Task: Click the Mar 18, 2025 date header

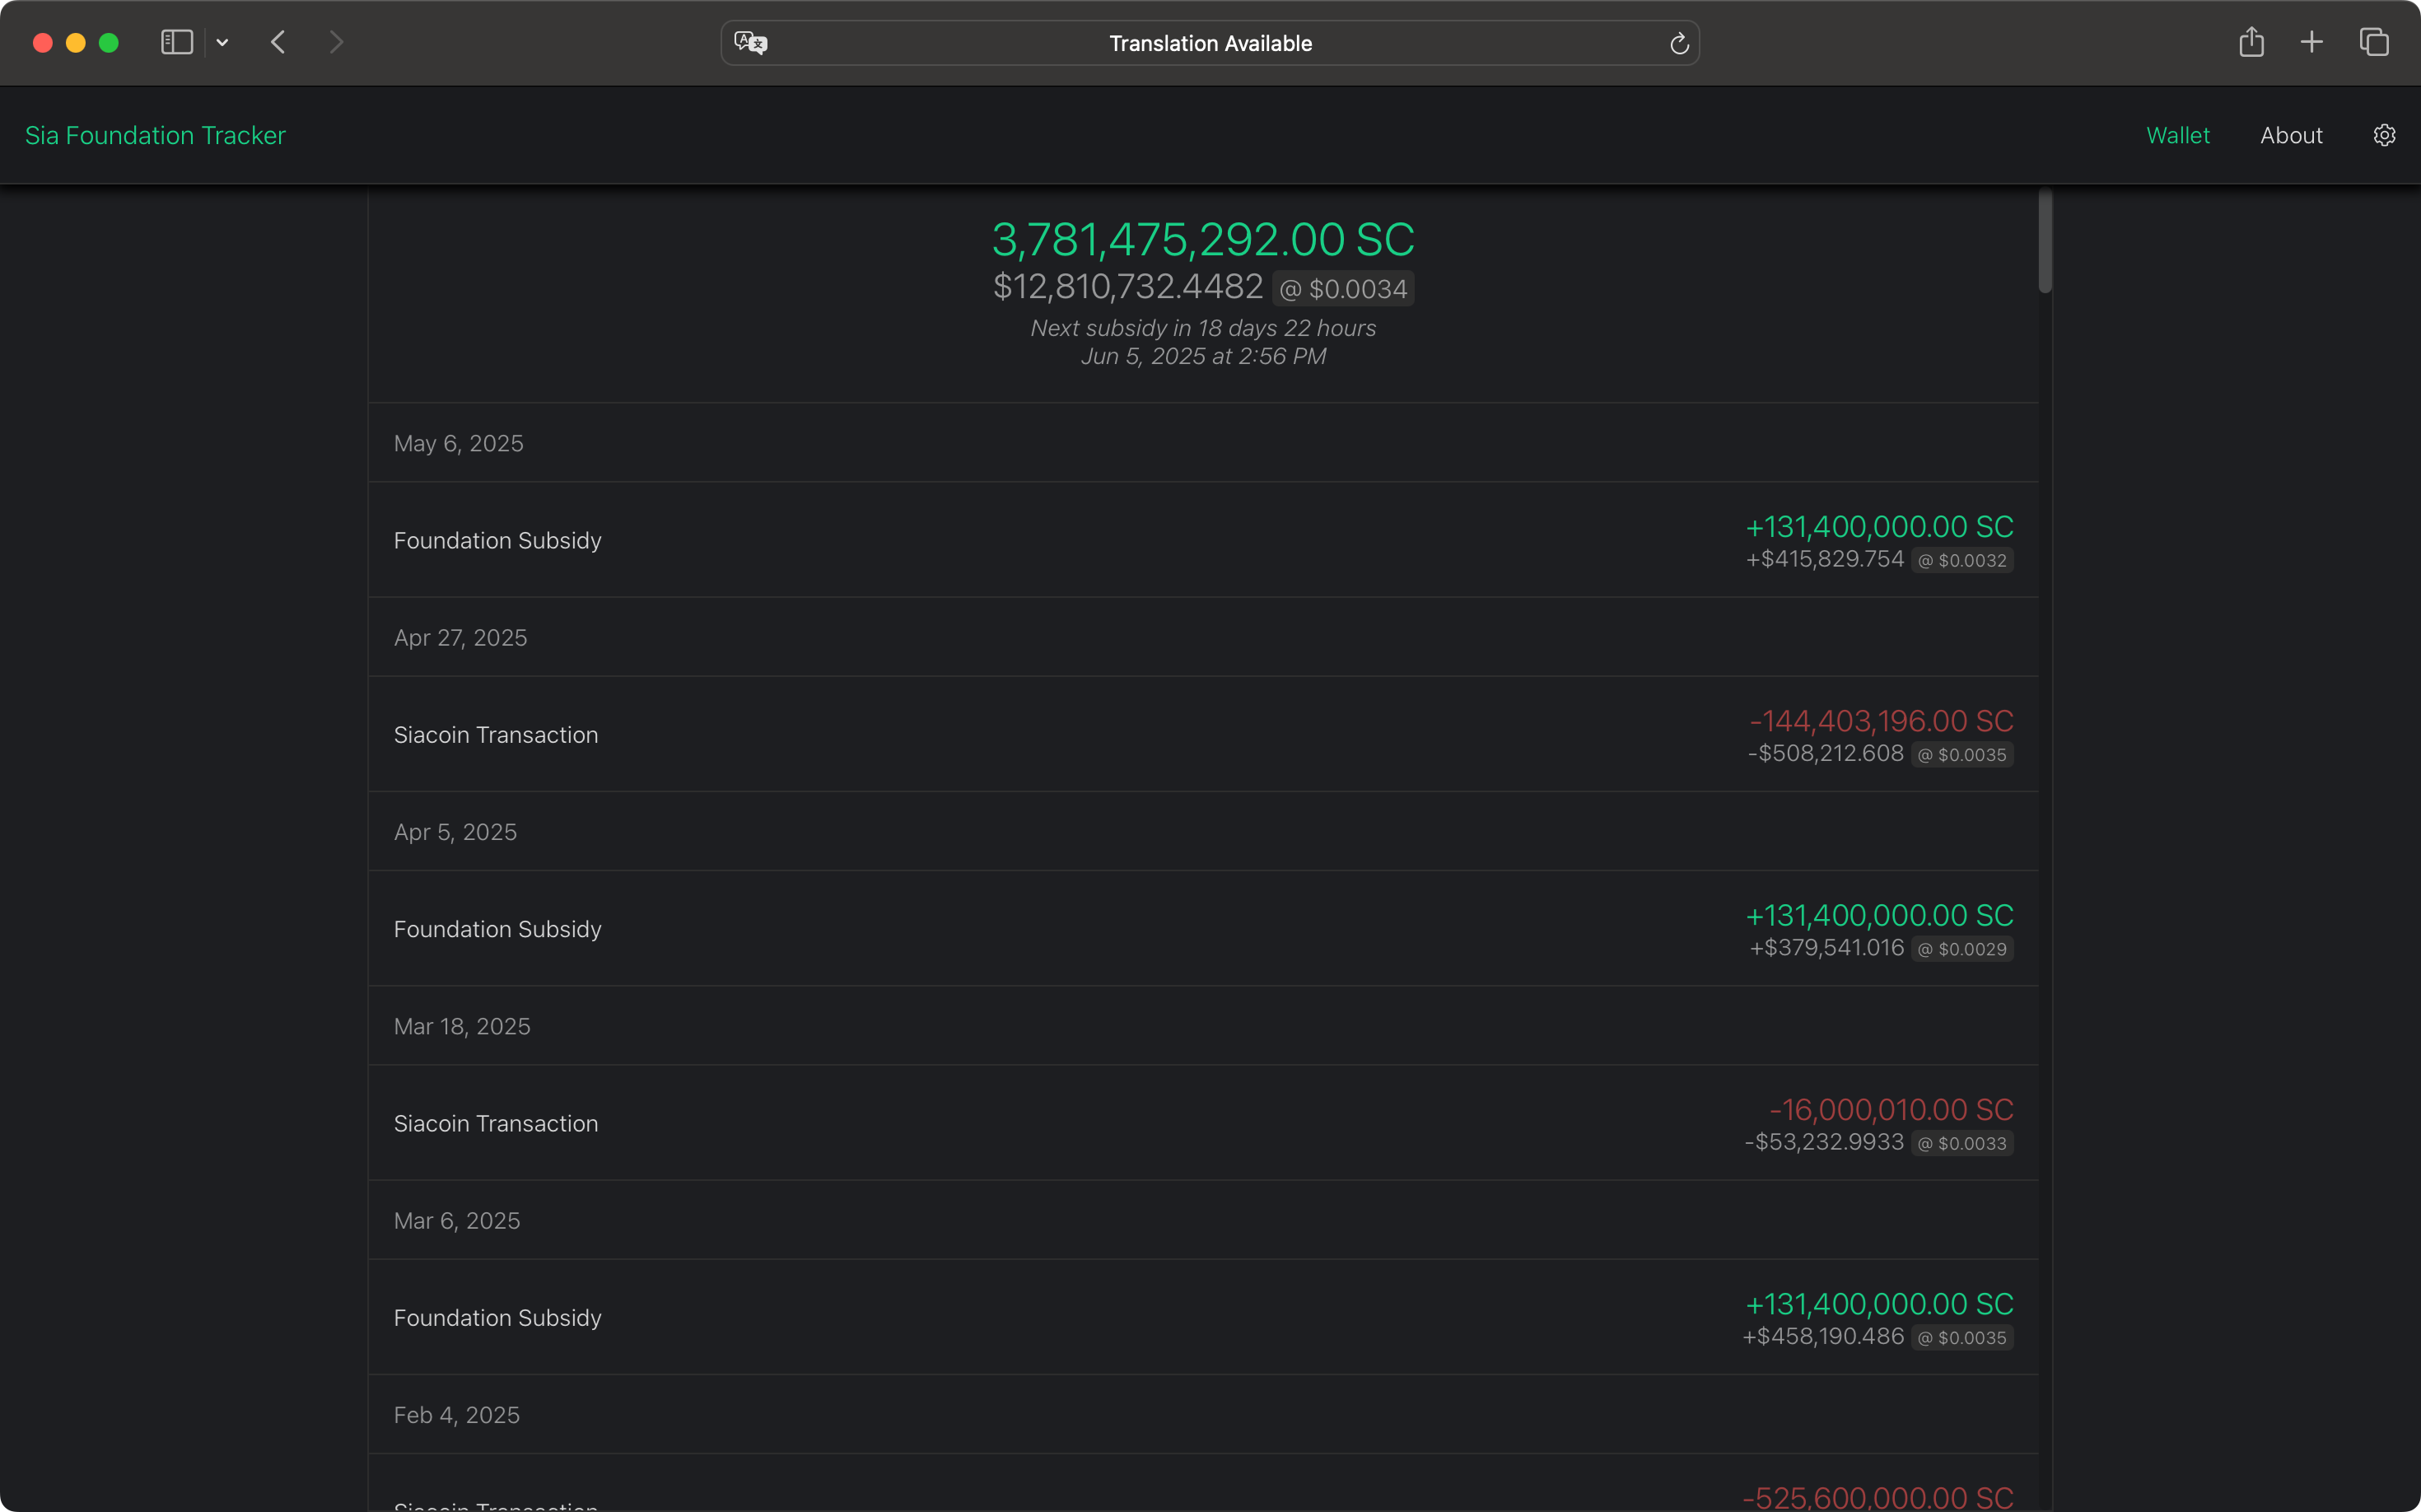Action: tap(462, 1026)
